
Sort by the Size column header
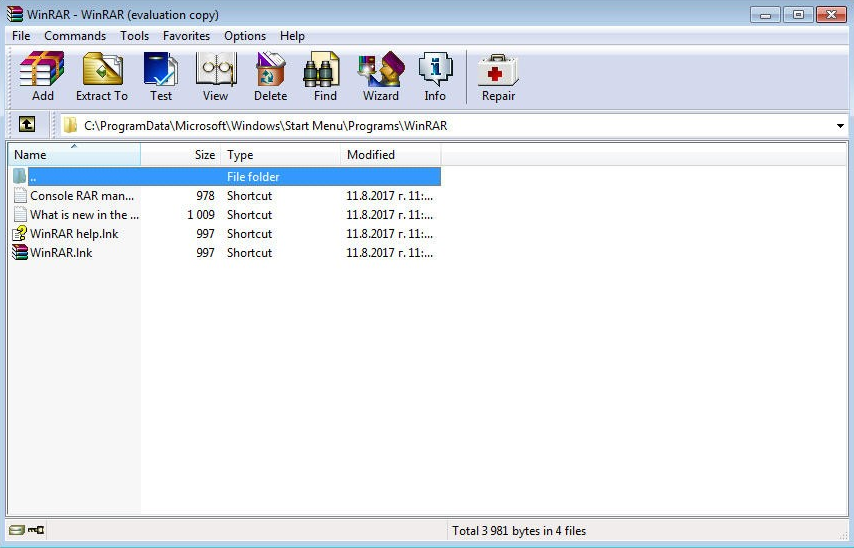pos(181,155)
